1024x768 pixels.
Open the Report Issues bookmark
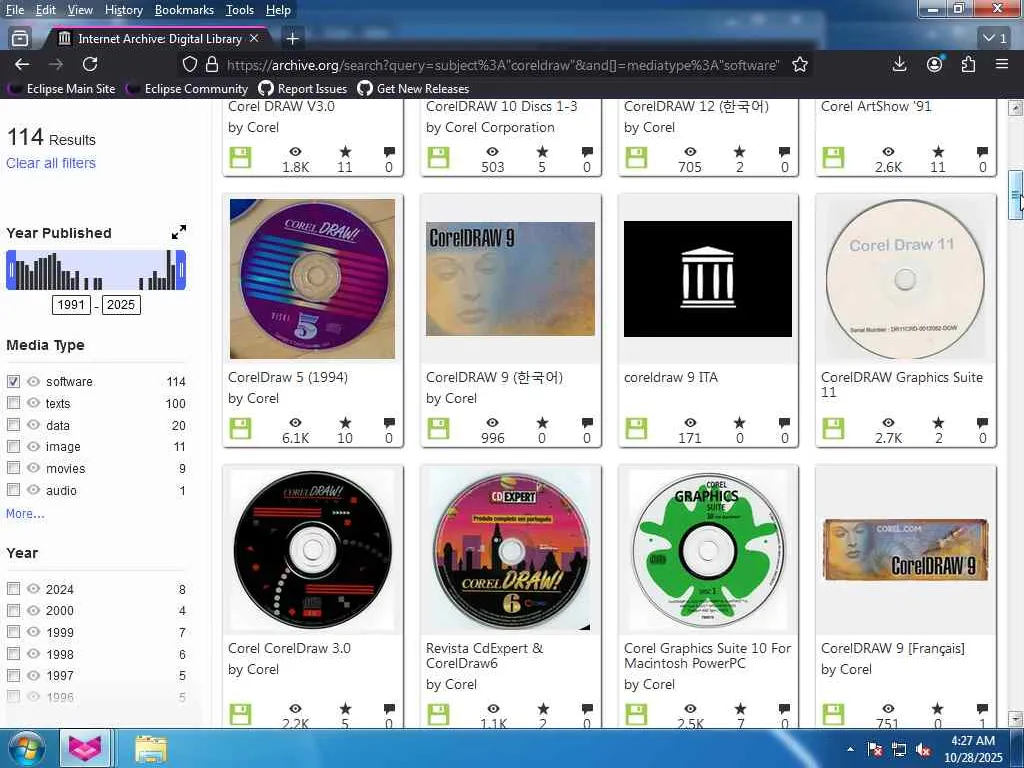click(303, 88)
